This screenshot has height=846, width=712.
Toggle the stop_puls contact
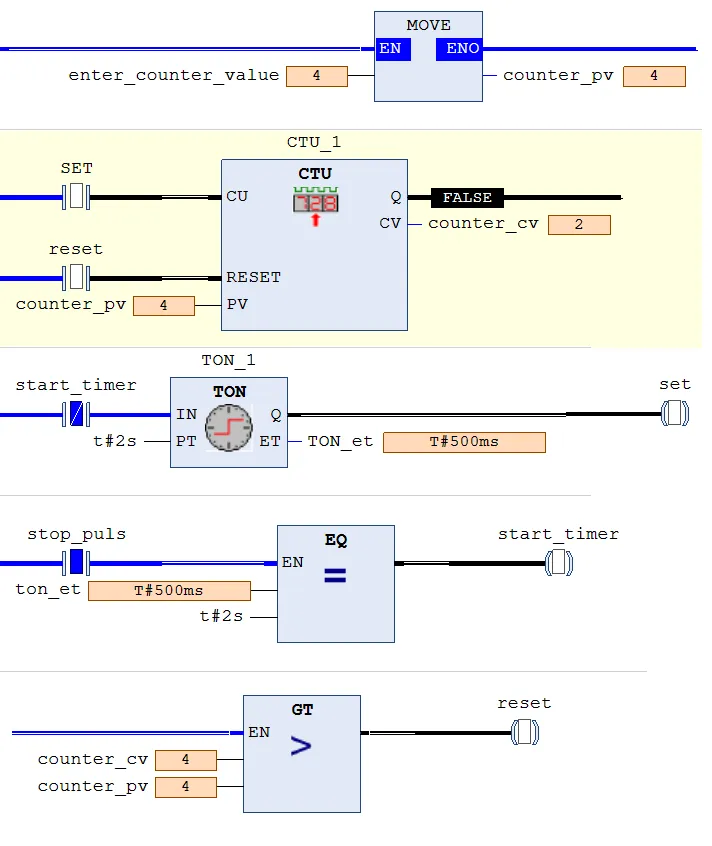click(x=76, y=562)
